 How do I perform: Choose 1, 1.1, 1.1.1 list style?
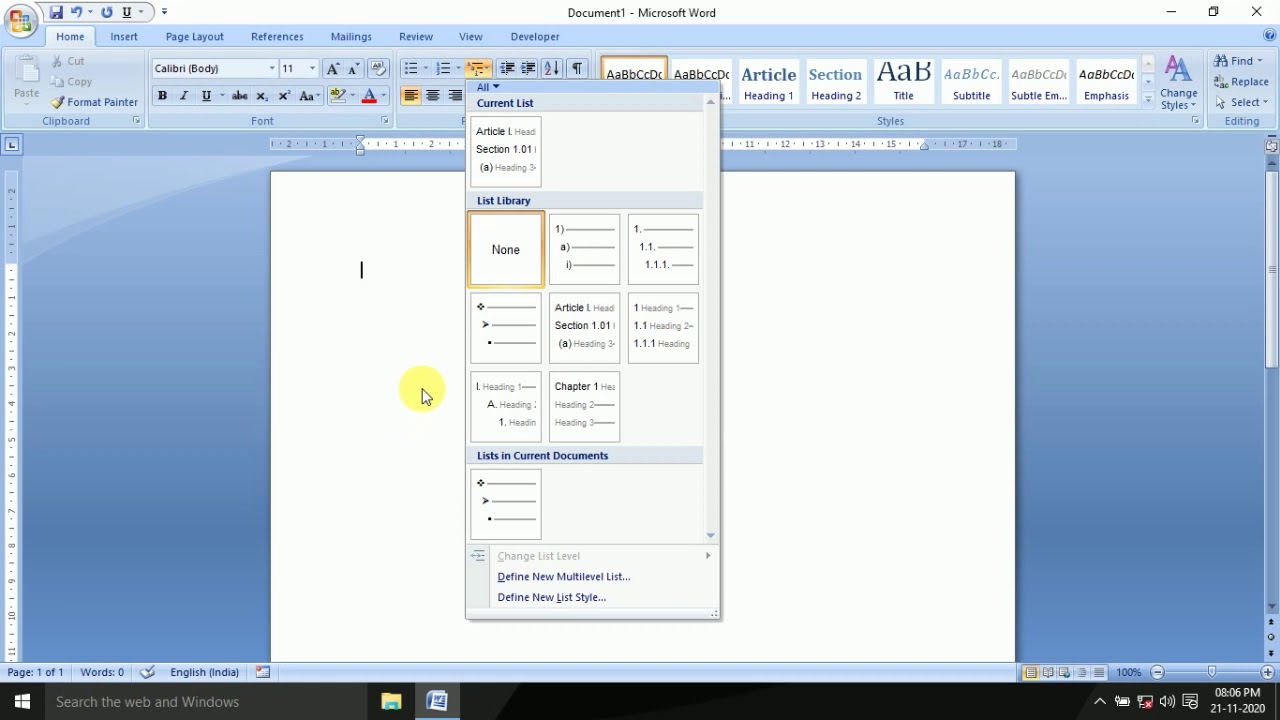(x=664, y=250)
